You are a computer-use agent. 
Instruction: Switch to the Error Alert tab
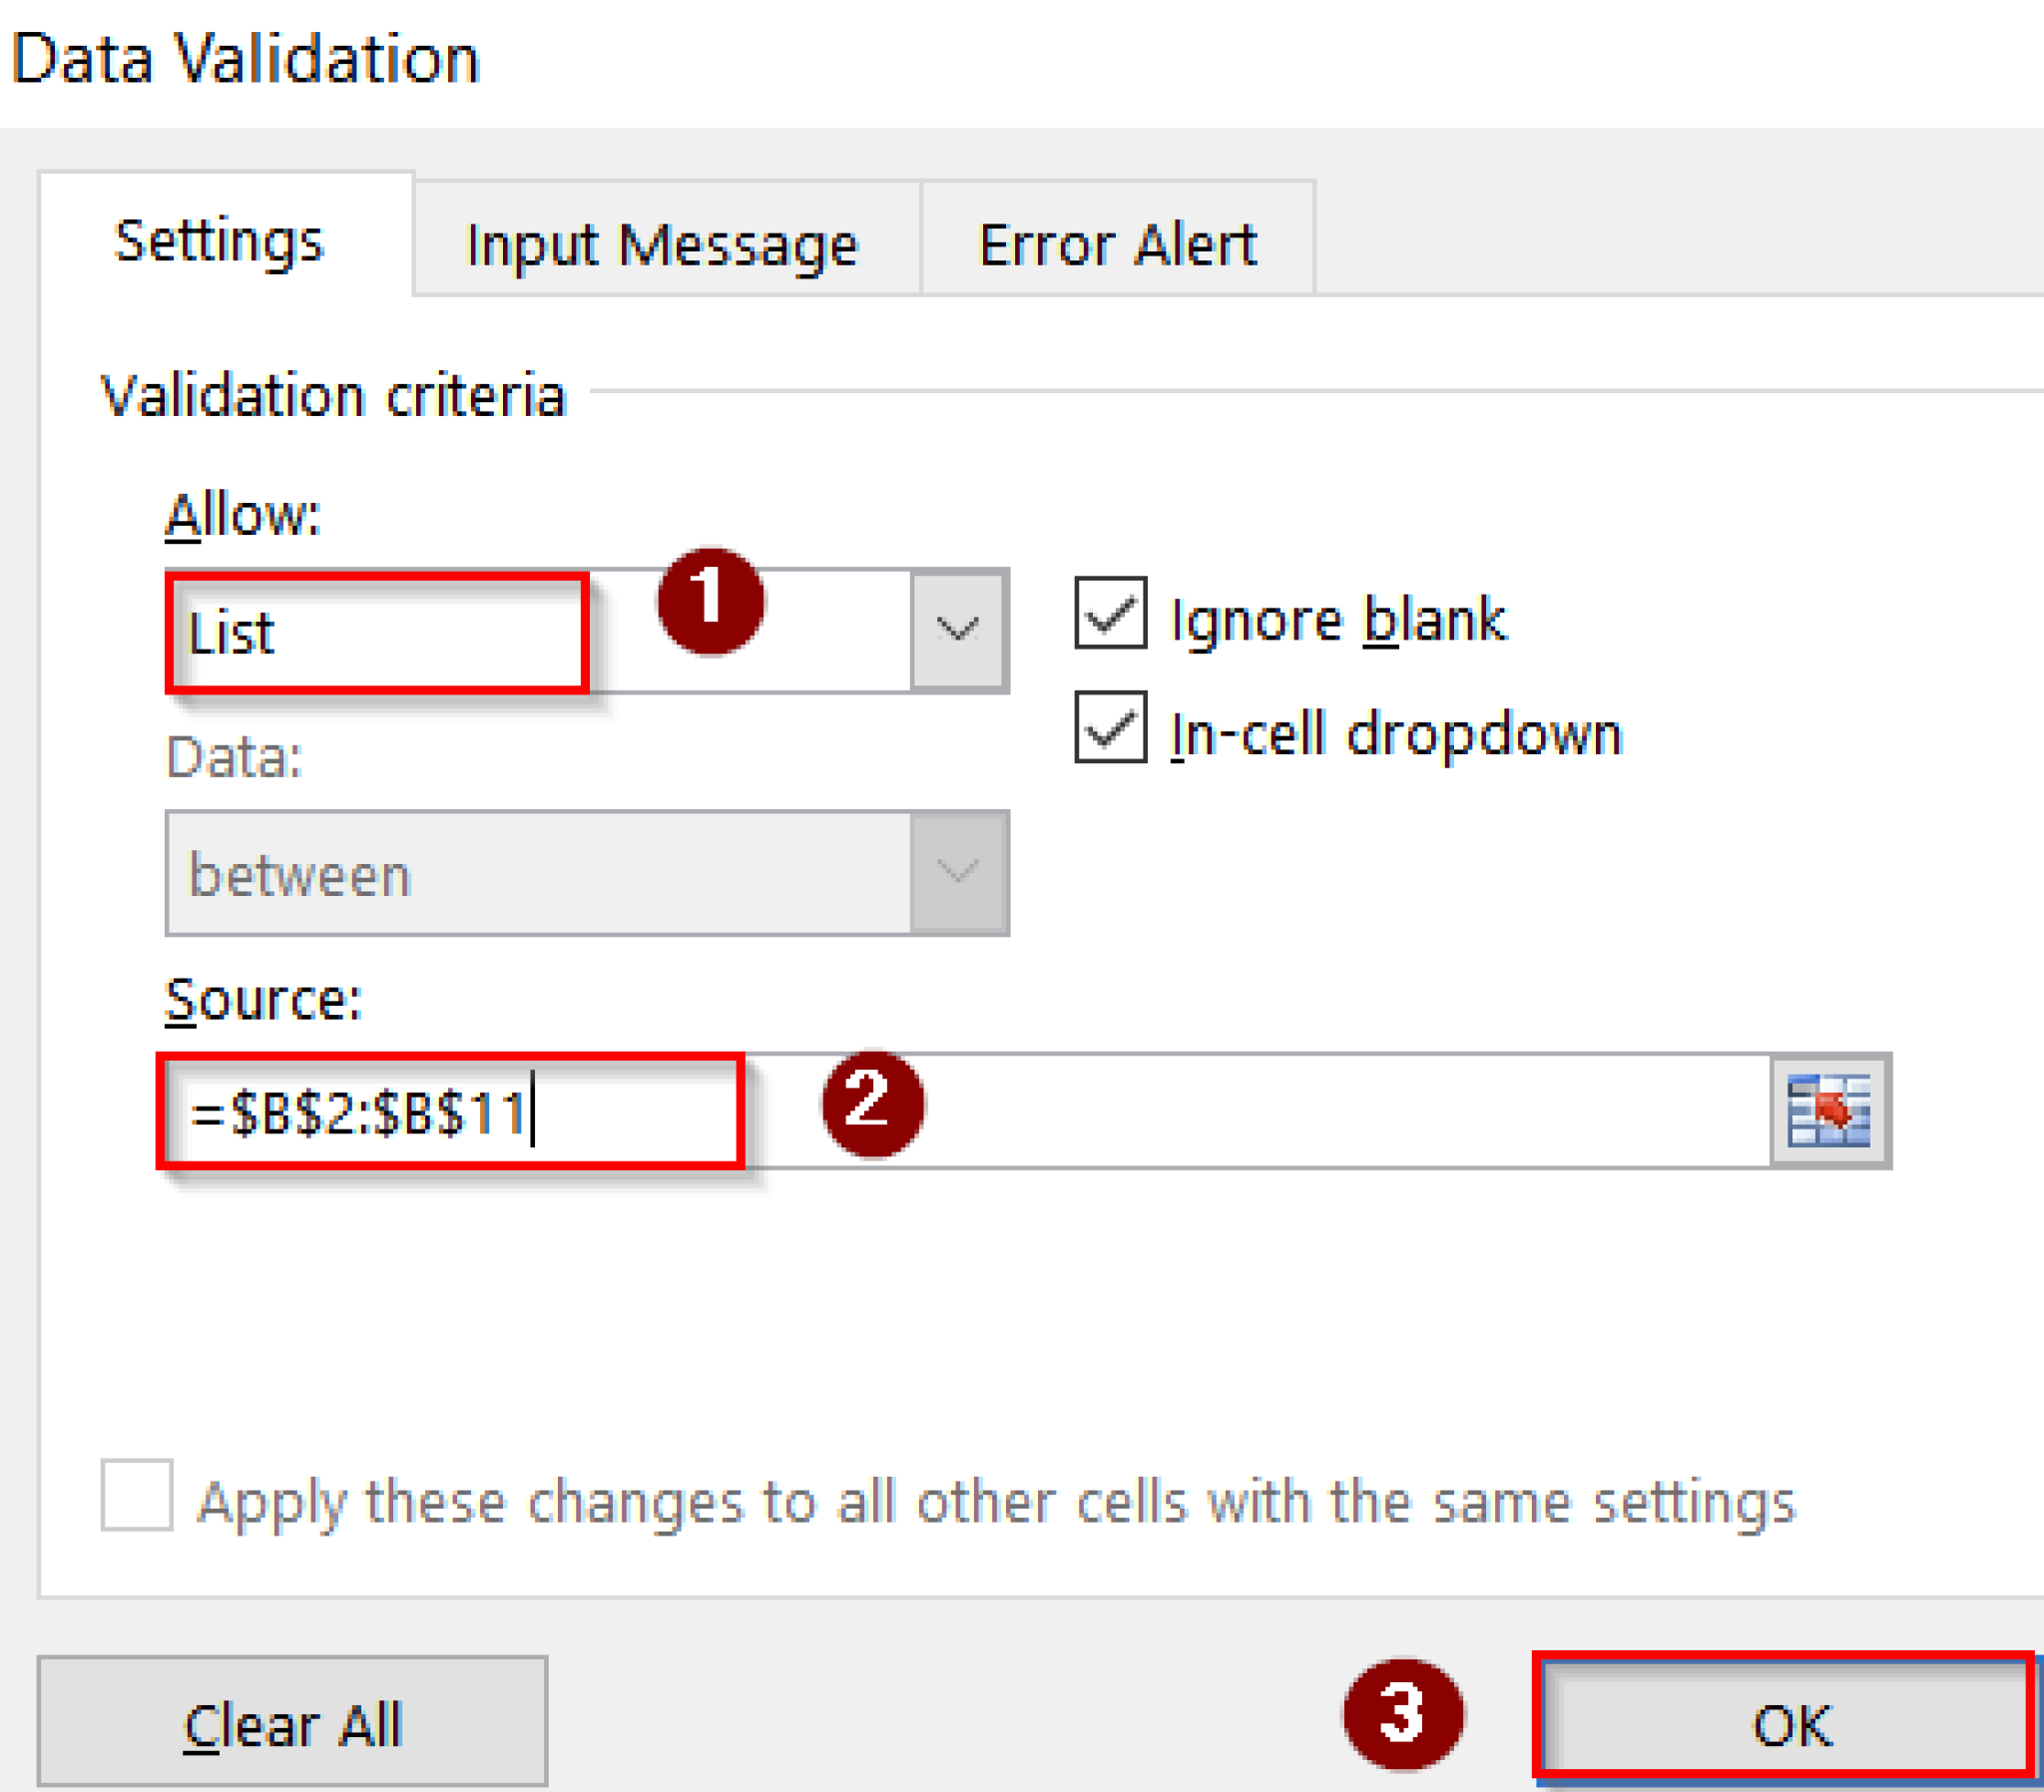[1117, 242]
